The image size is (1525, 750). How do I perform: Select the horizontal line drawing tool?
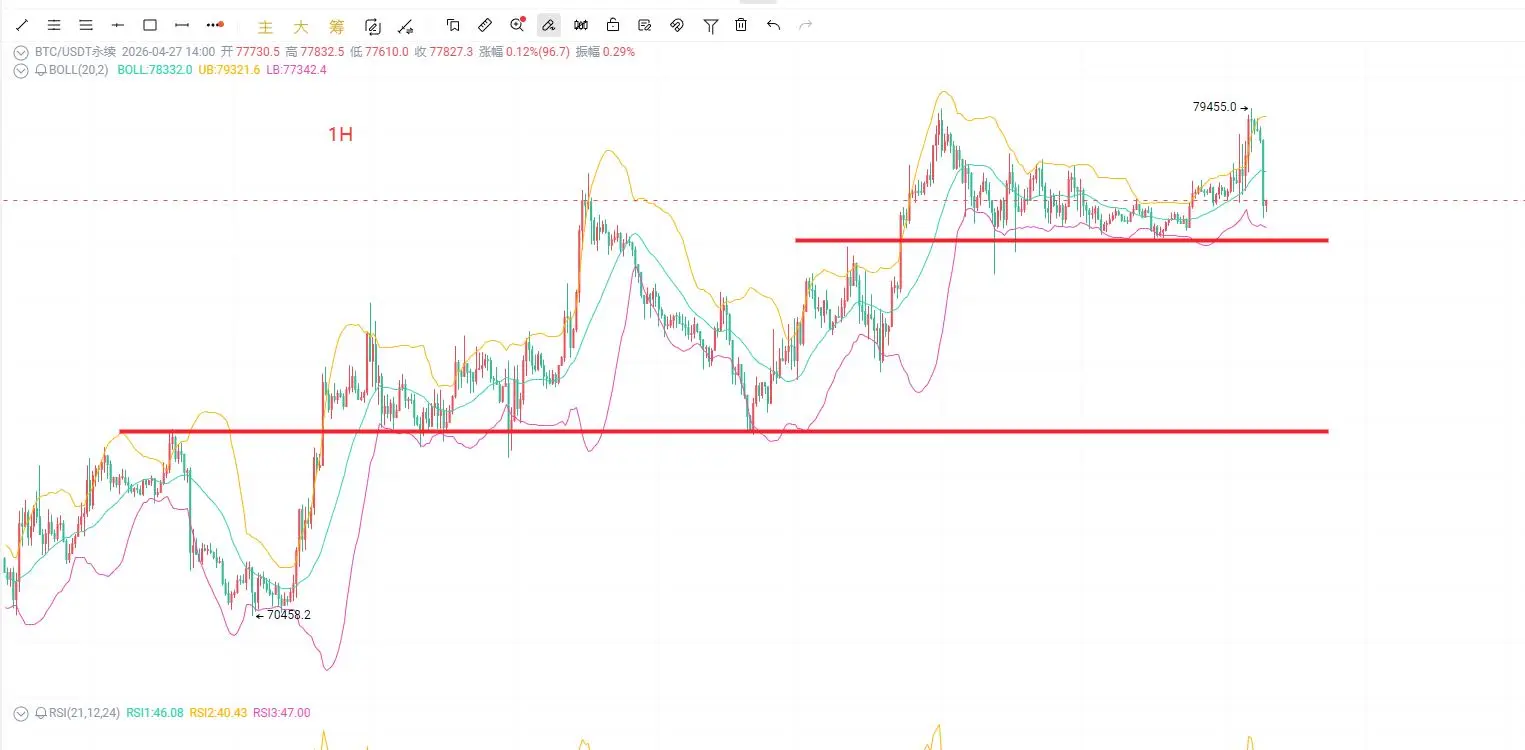pyautogui.click(x=118, y=25)
